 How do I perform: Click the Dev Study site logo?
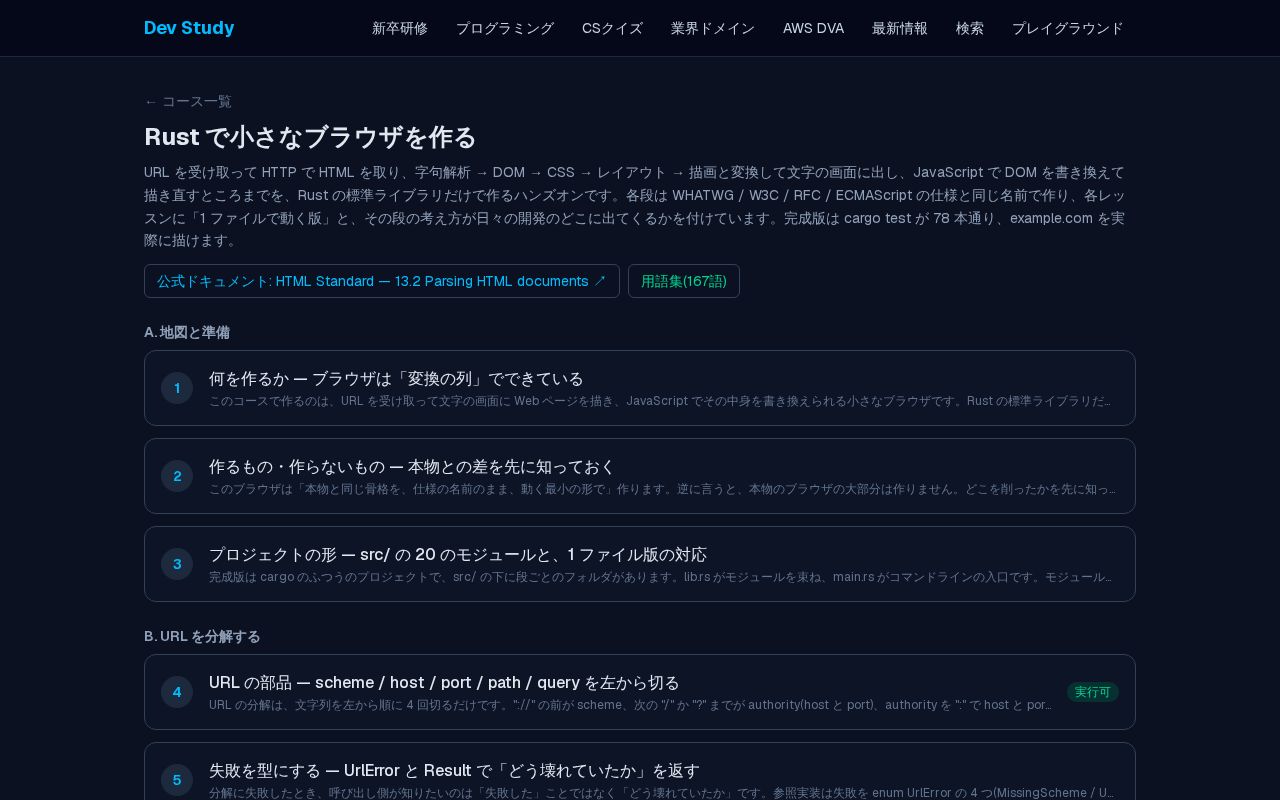pos(189,28)
